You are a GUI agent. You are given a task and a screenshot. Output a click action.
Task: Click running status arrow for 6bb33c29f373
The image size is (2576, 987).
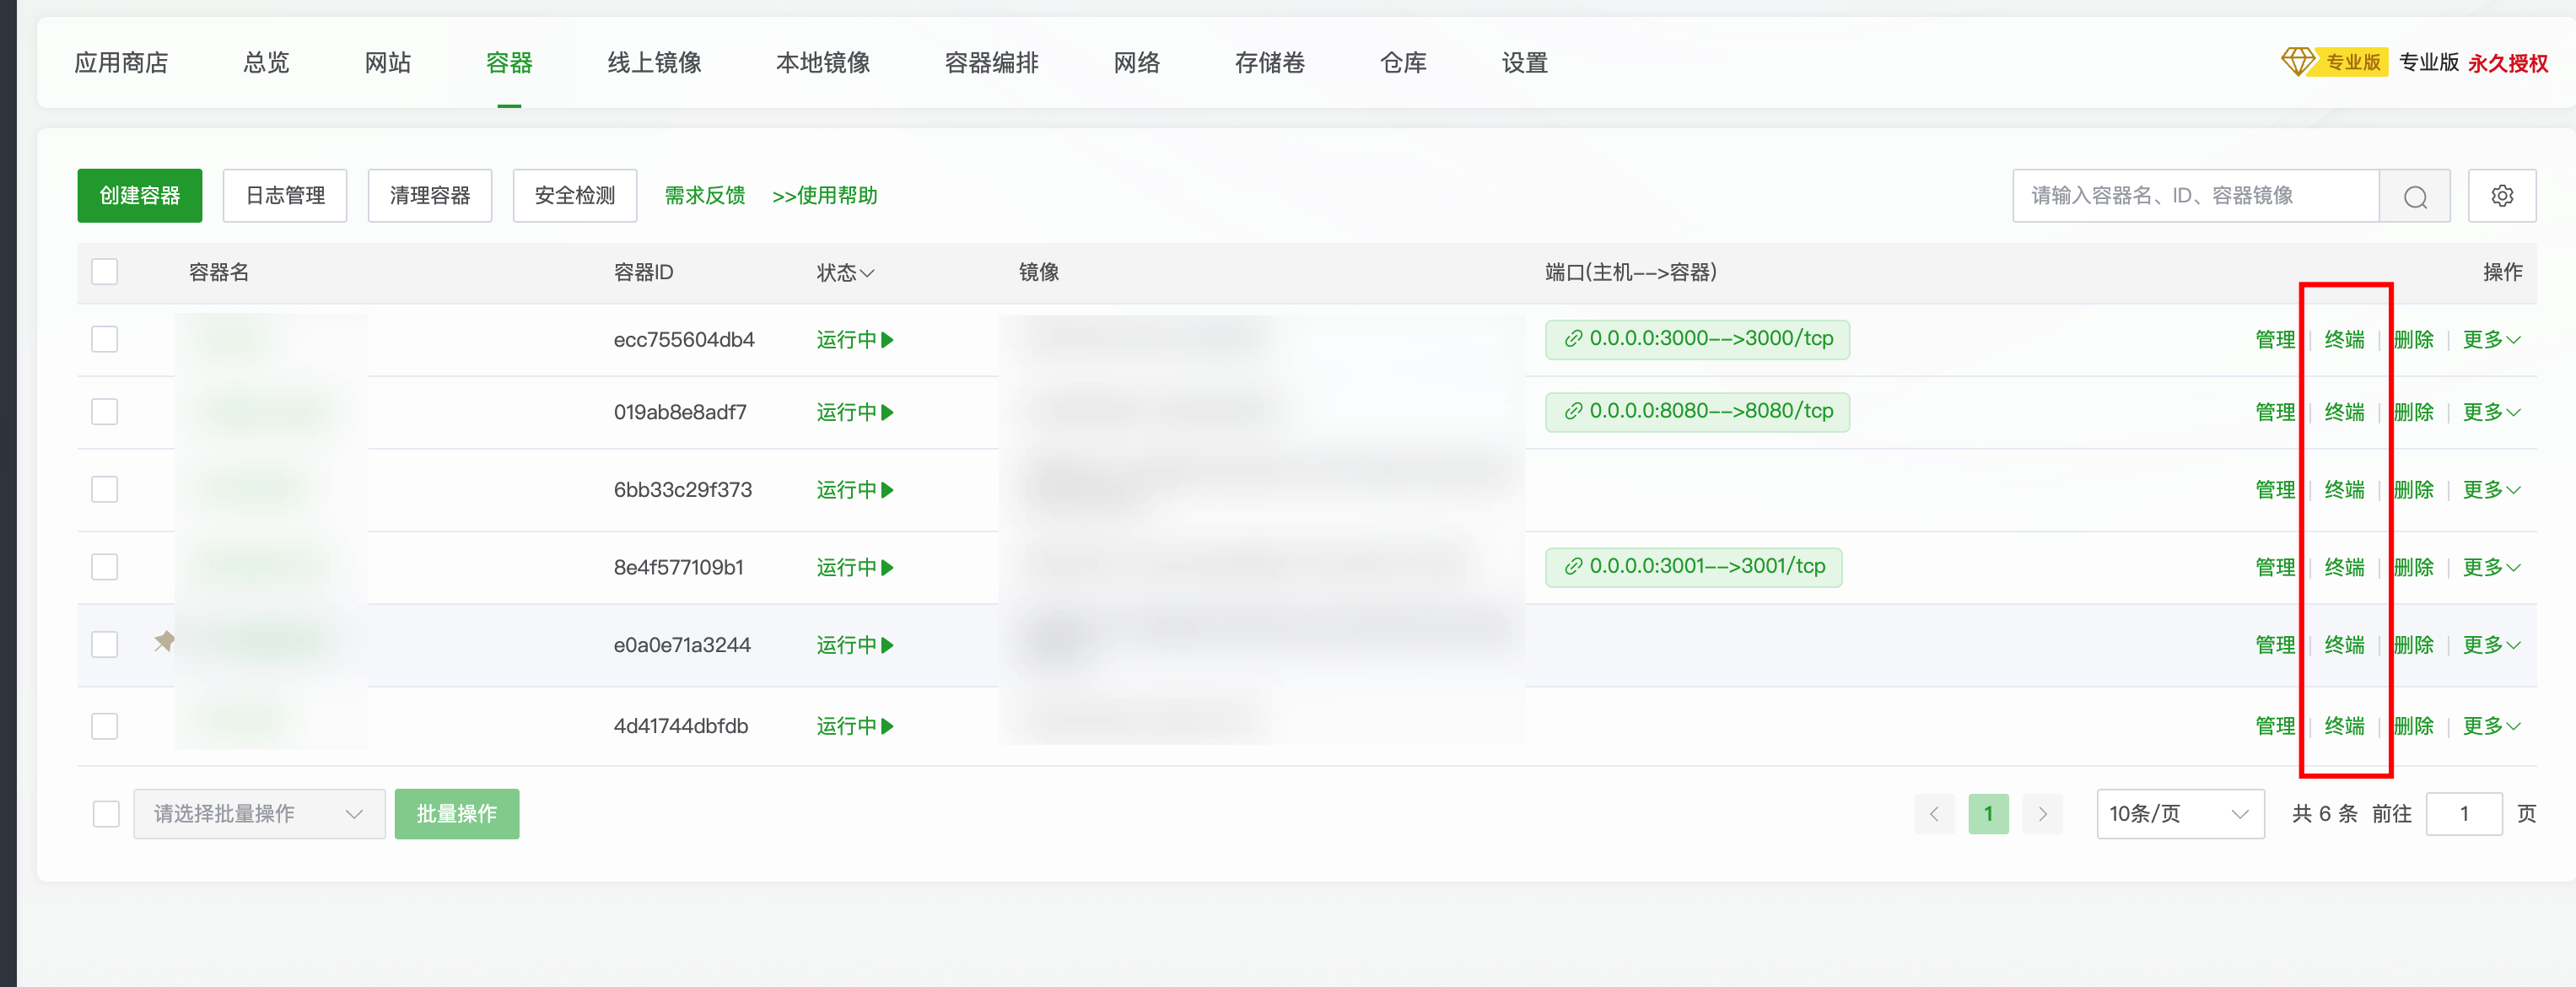click(x=887, y=490)
